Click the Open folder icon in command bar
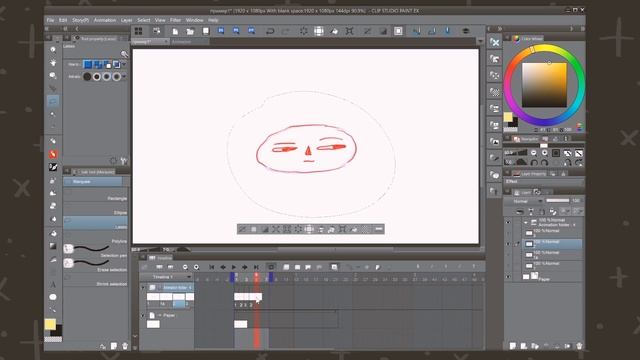The width and height of the screenshot is (640, 360). click(x=190, y=31)
